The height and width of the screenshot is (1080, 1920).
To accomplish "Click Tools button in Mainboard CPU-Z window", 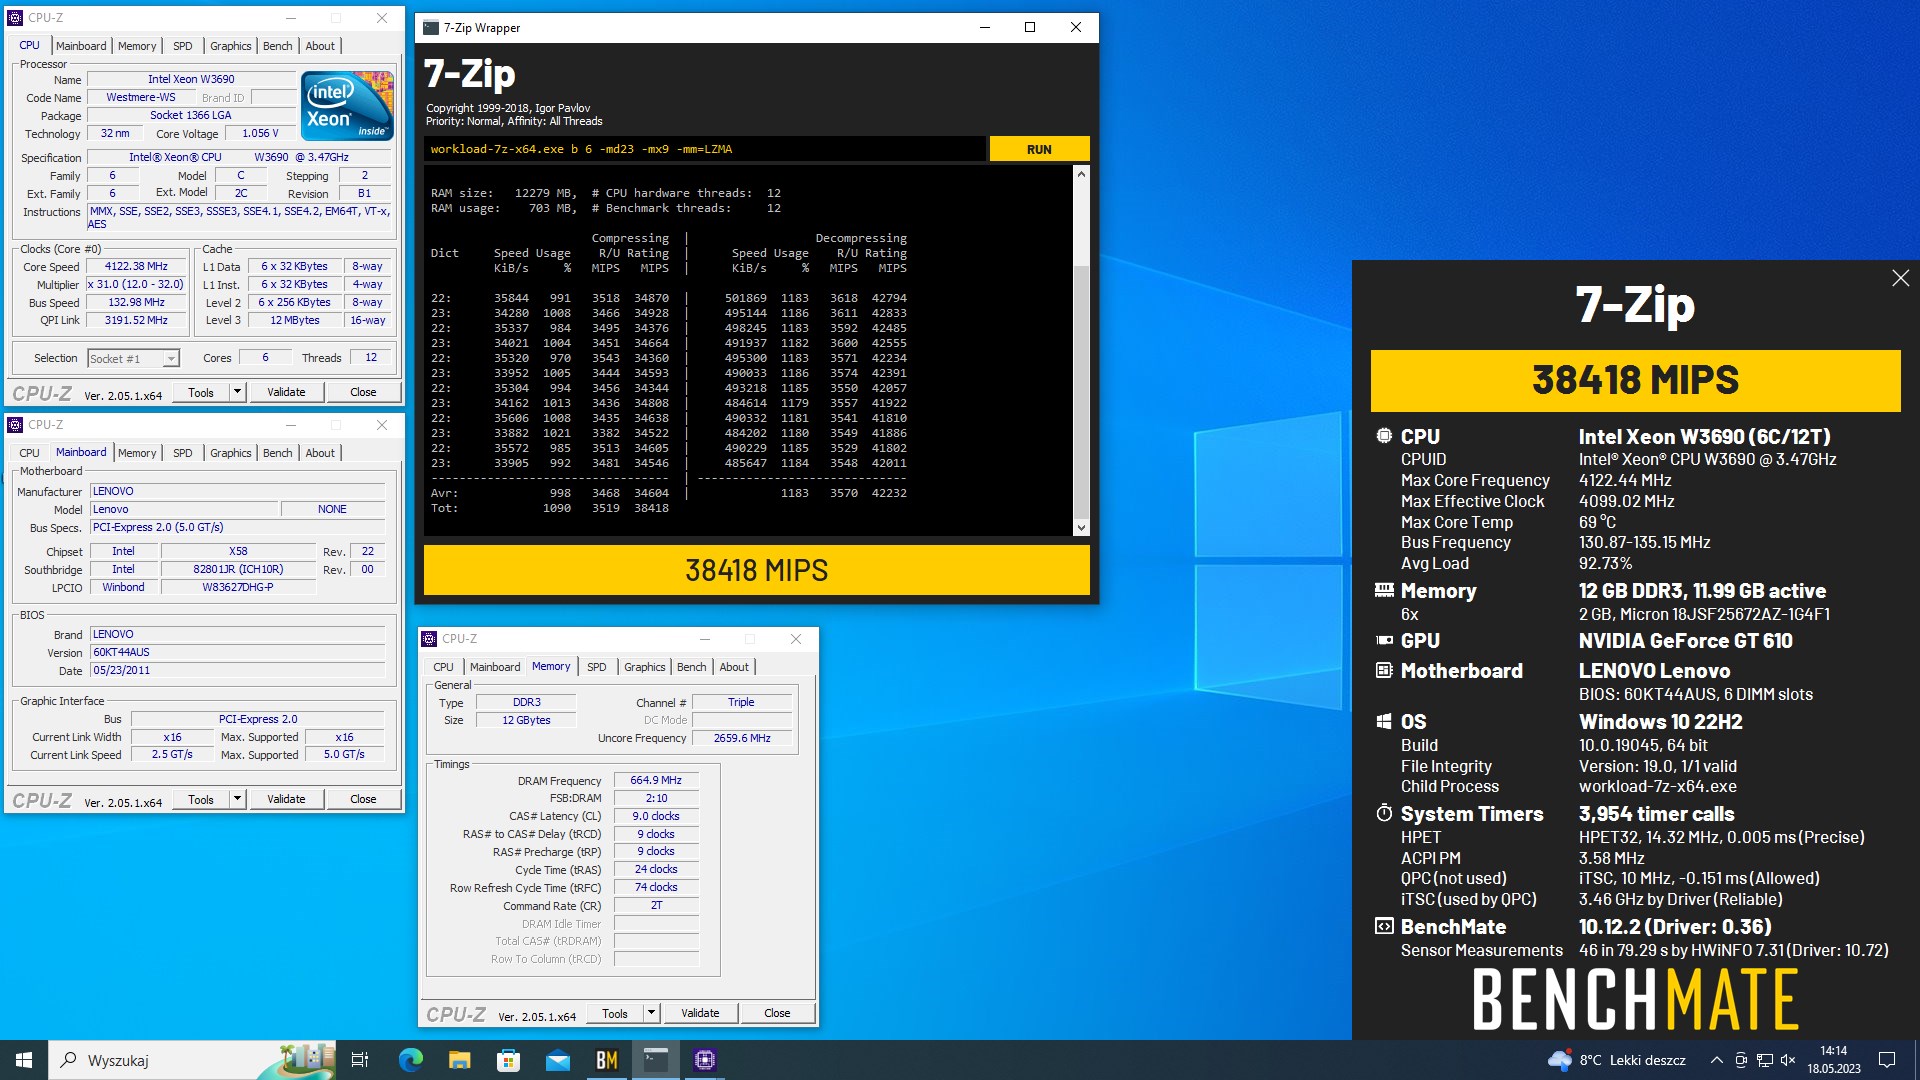I will coord(201,799).
